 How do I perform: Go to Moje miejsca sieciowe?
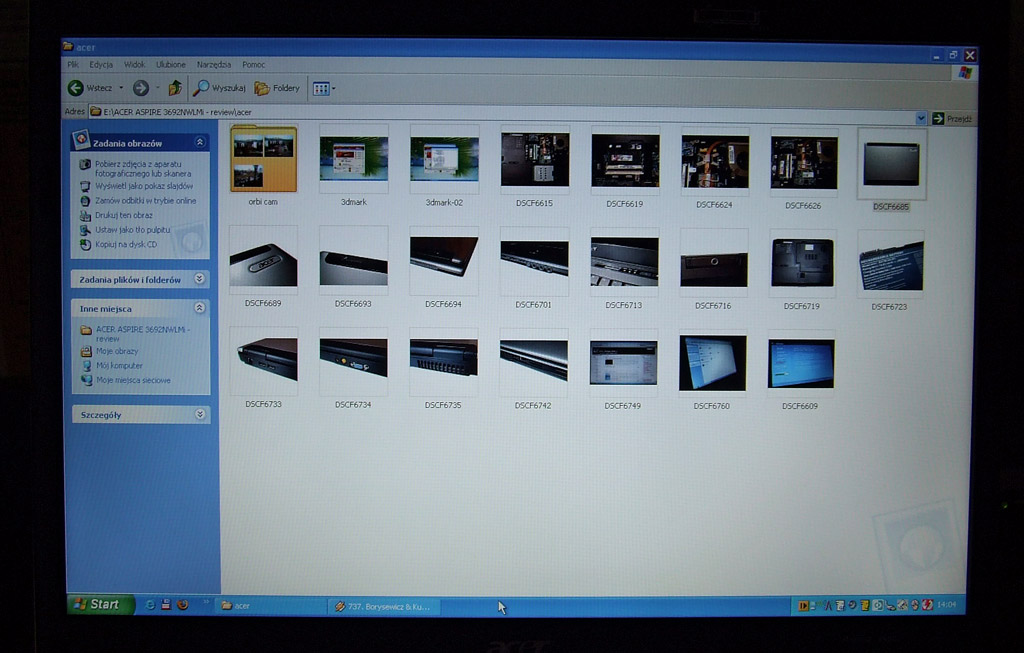click(133, 380)
